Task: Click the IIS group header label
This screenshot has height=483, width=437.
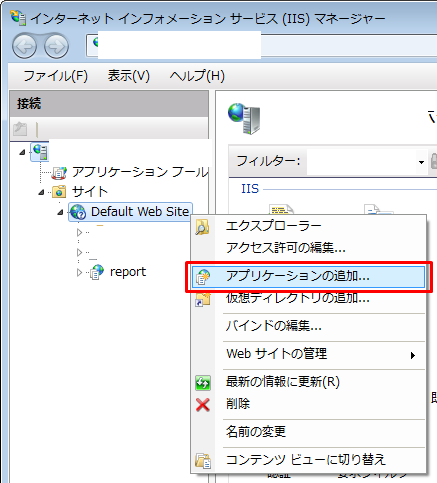Action: point(250,189)
